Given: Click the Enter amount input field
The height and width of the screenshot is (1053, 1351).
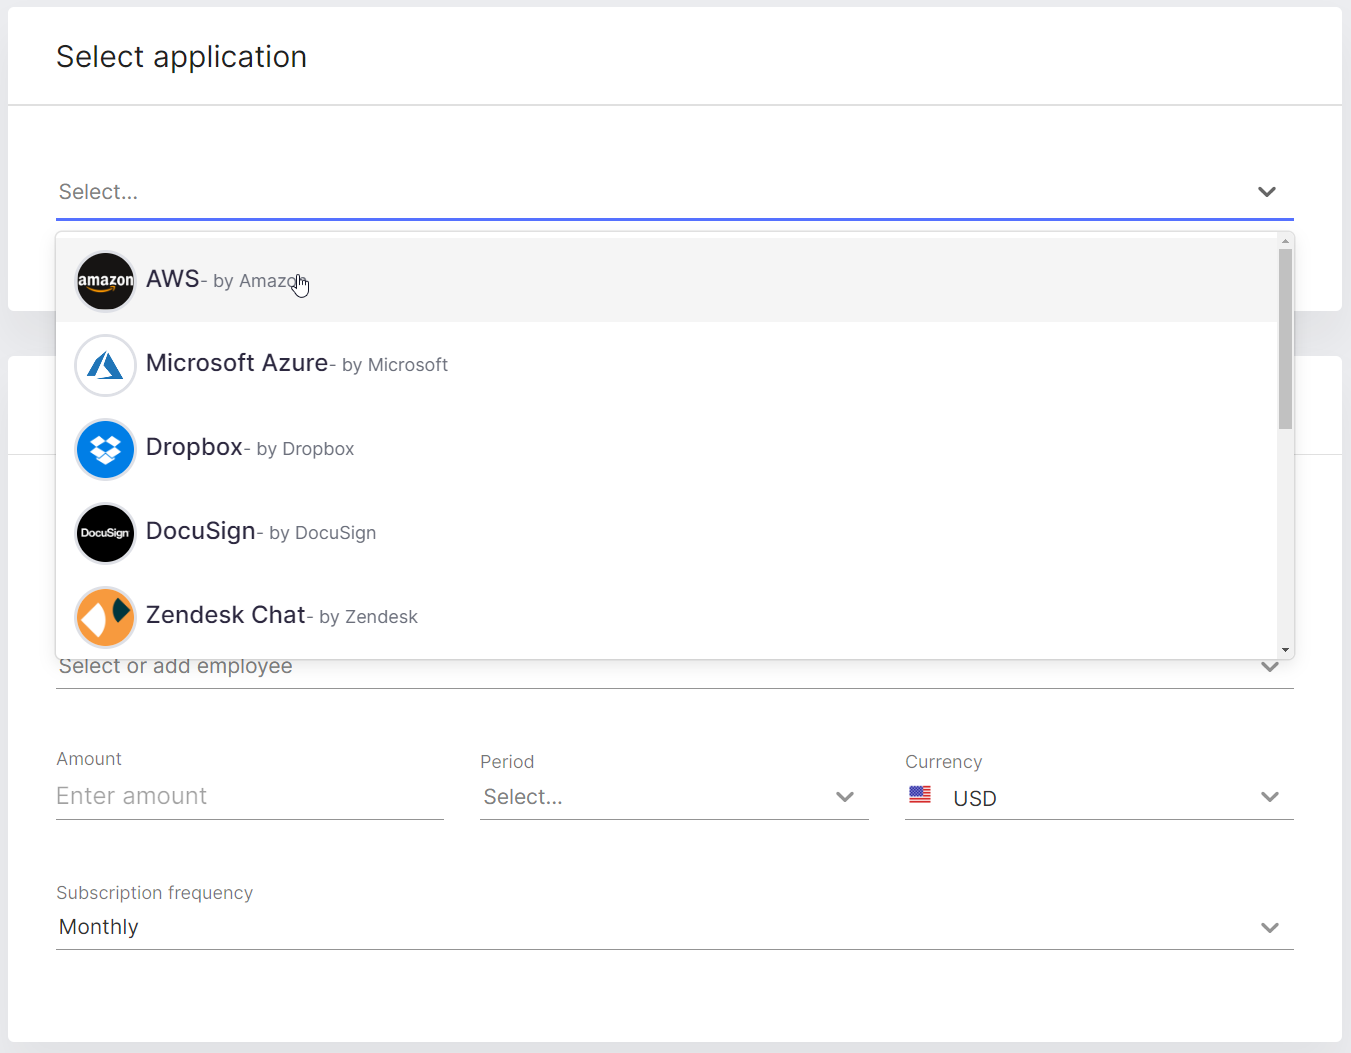Looking at the screenshot, I should pos(250,796).
